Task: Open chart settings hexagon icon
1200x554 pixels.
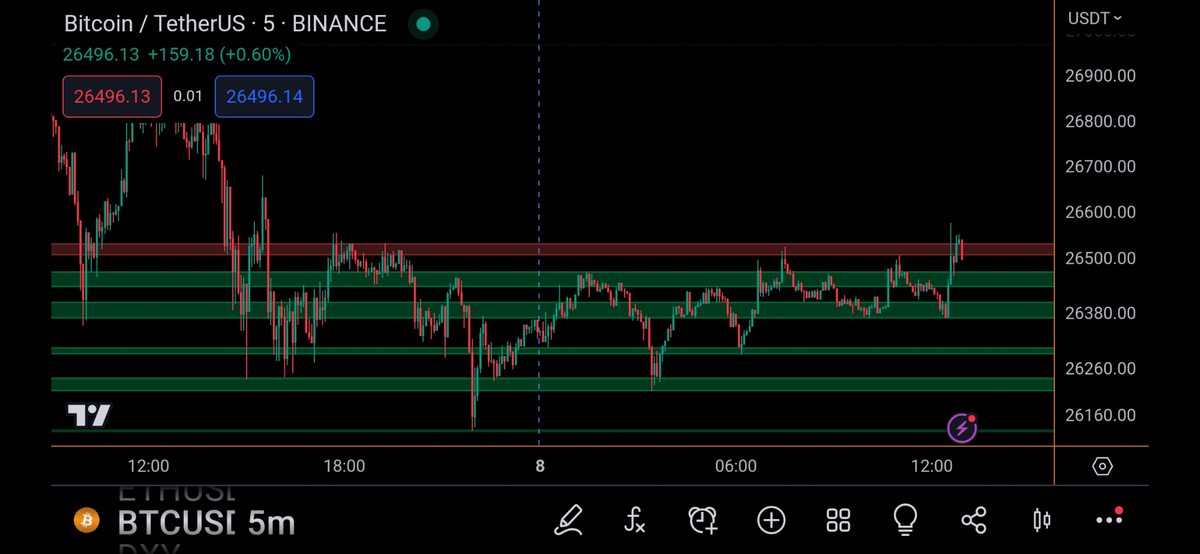Action: pyautogui.click(x=1102, y=466)
